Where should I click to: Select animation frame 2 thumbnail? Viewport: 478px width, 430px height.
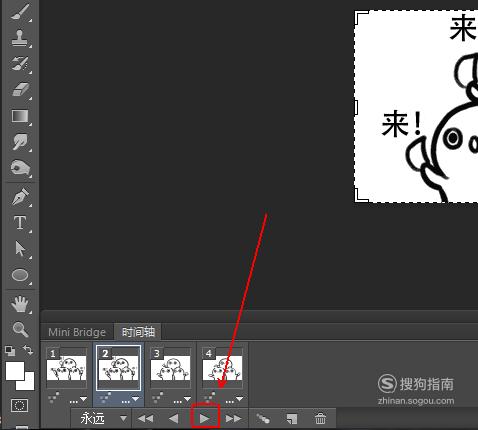tap(118, 368)
